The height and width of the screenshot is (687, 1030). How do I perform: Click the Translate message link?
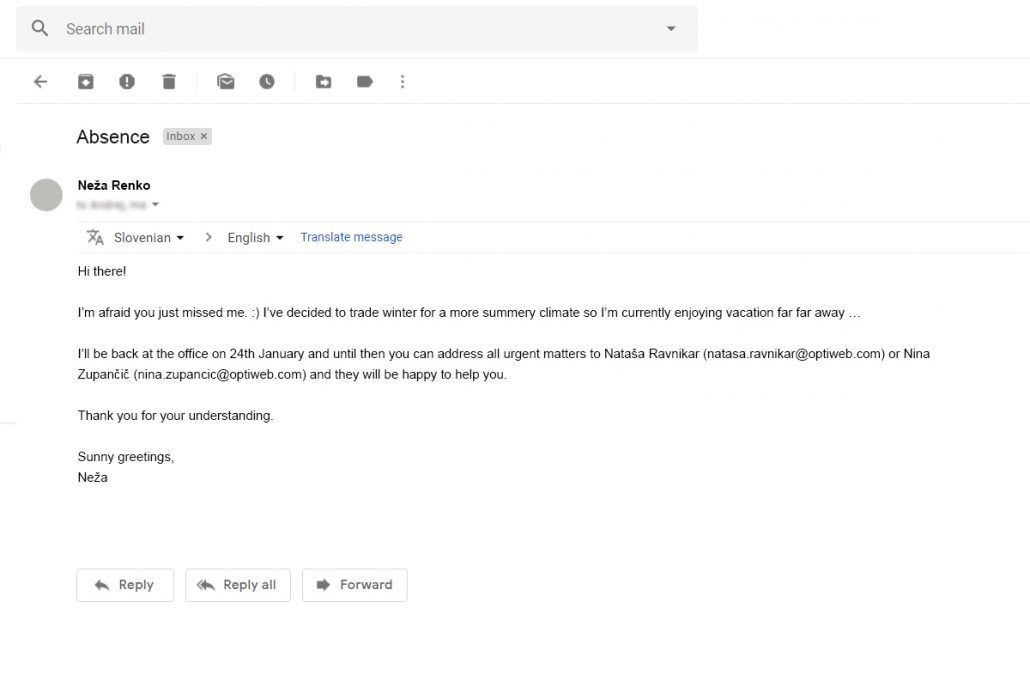(x=351, y=237)
